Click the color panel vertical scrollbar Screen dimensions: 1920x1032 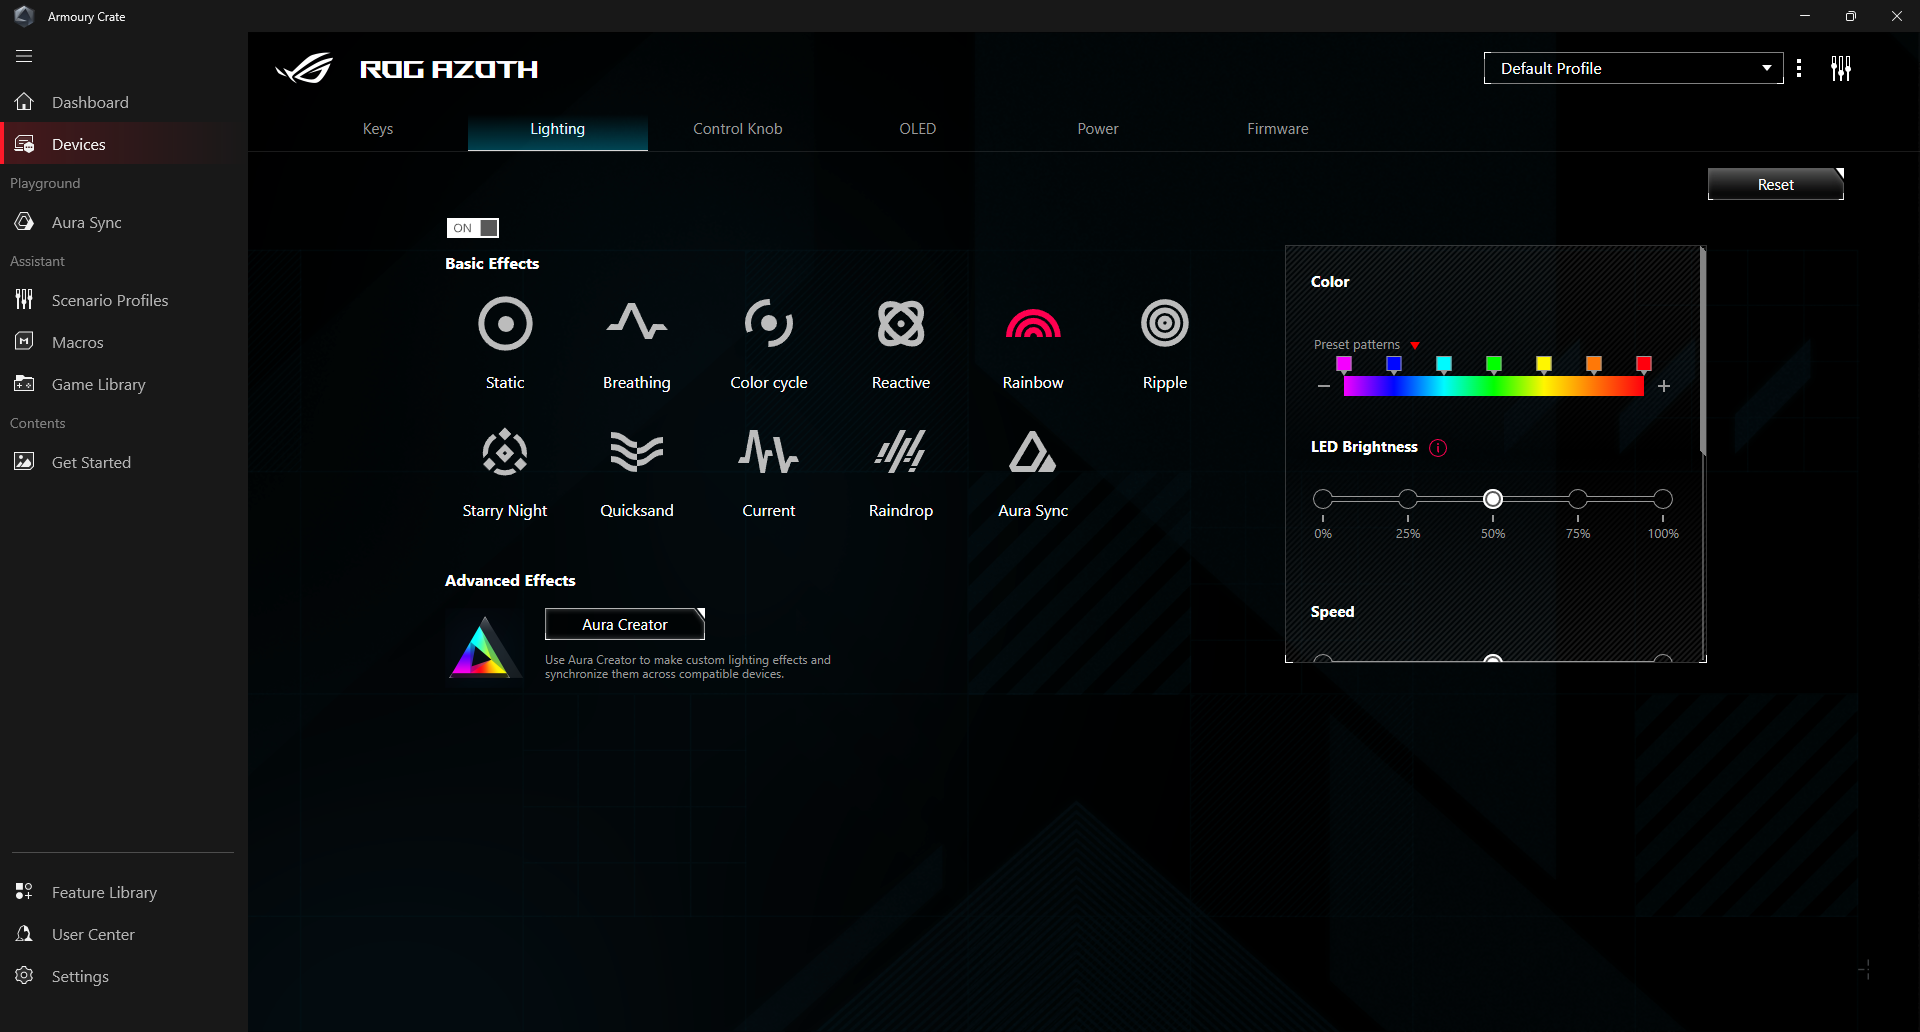pyautogui.click(x=1703, y=352)
